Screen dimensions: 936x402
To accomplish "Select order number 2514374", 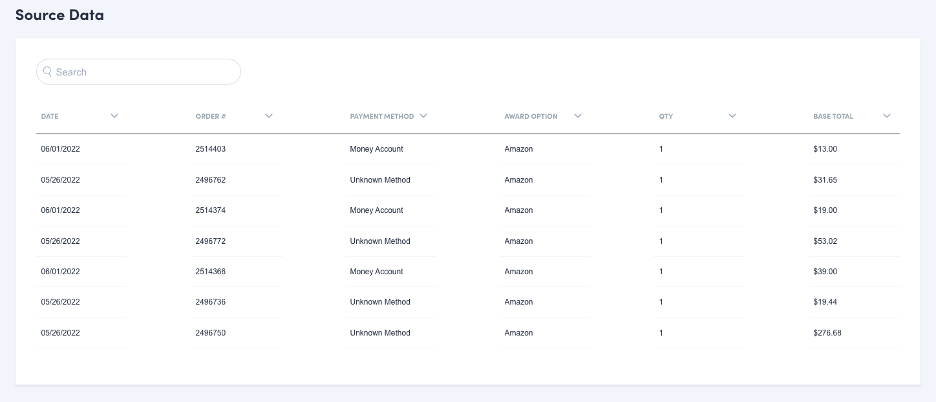I will coord(210,210).
